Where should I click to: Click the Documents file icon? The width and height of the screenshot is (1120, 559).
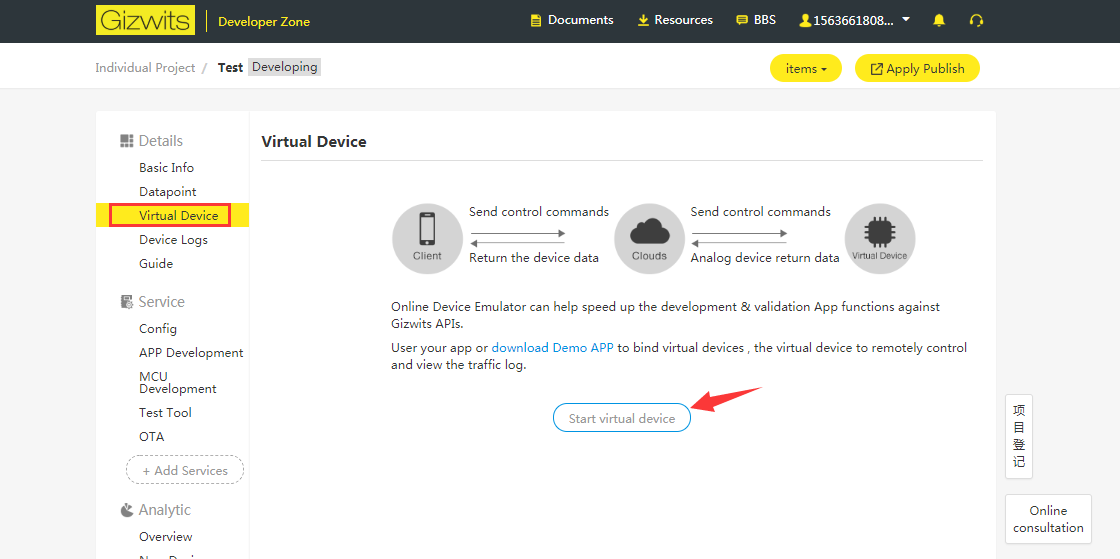(x=536, y=21)
